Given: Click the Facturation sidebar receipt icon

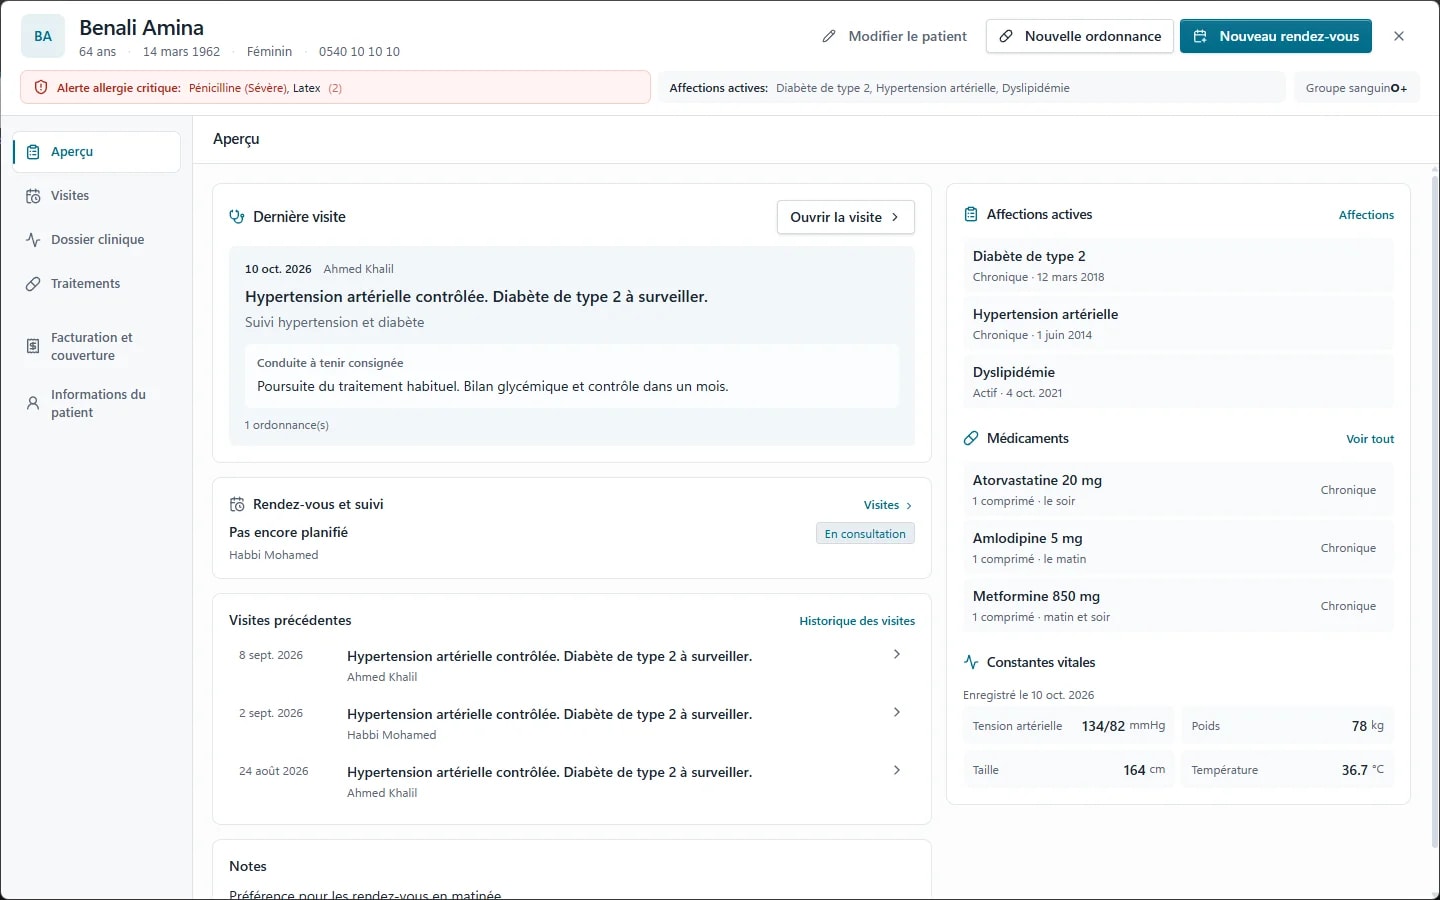Looking at the screenshot, I should (33, 346).
